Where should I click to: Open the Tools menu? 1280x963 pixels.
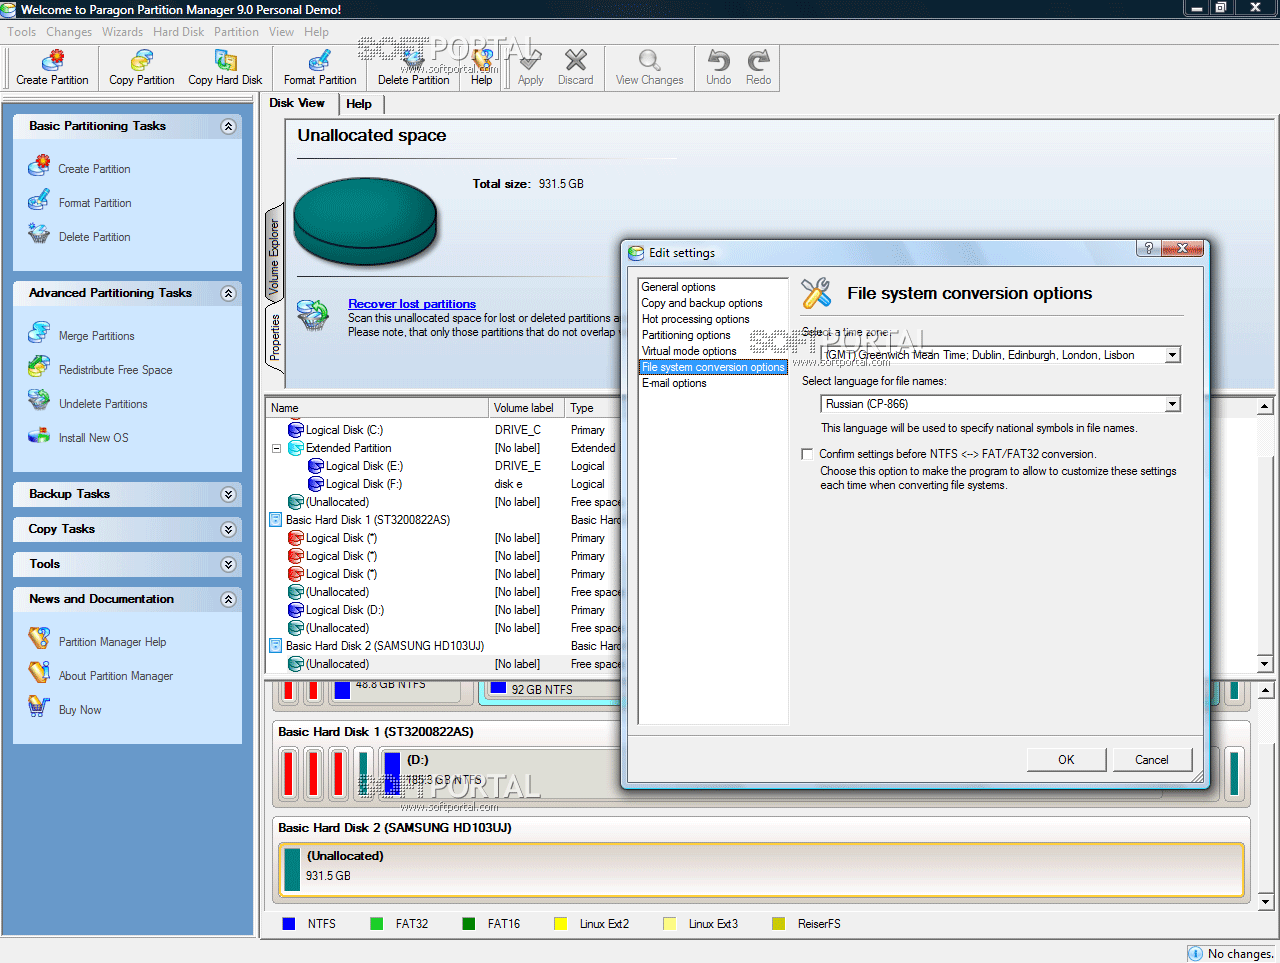(22, 32)
